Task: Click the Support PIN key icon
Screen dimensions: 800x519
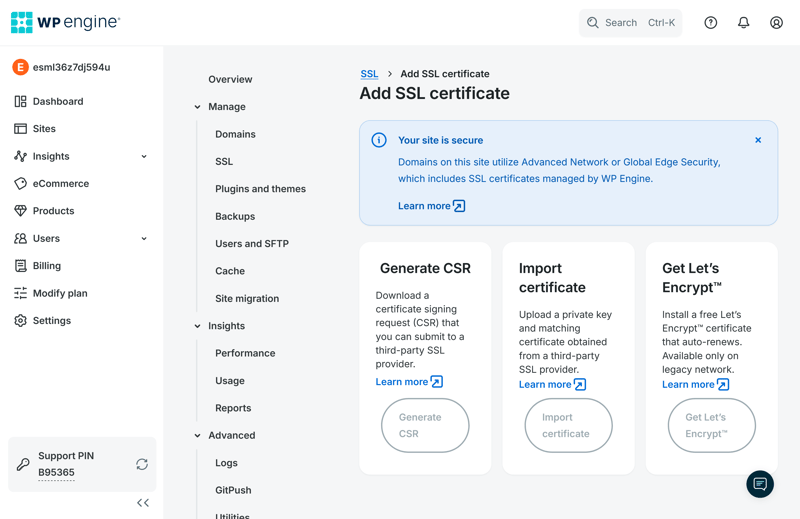Action: click(x=23, y=464)
